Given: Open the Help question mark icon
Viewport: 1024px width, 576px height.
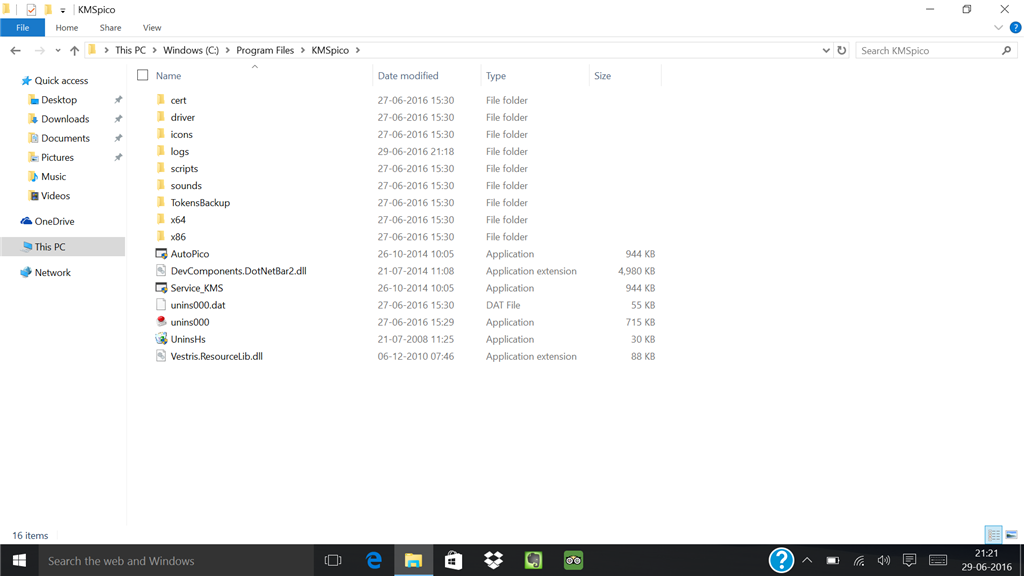Looking at the screenshot, I should click(1016, 27).
